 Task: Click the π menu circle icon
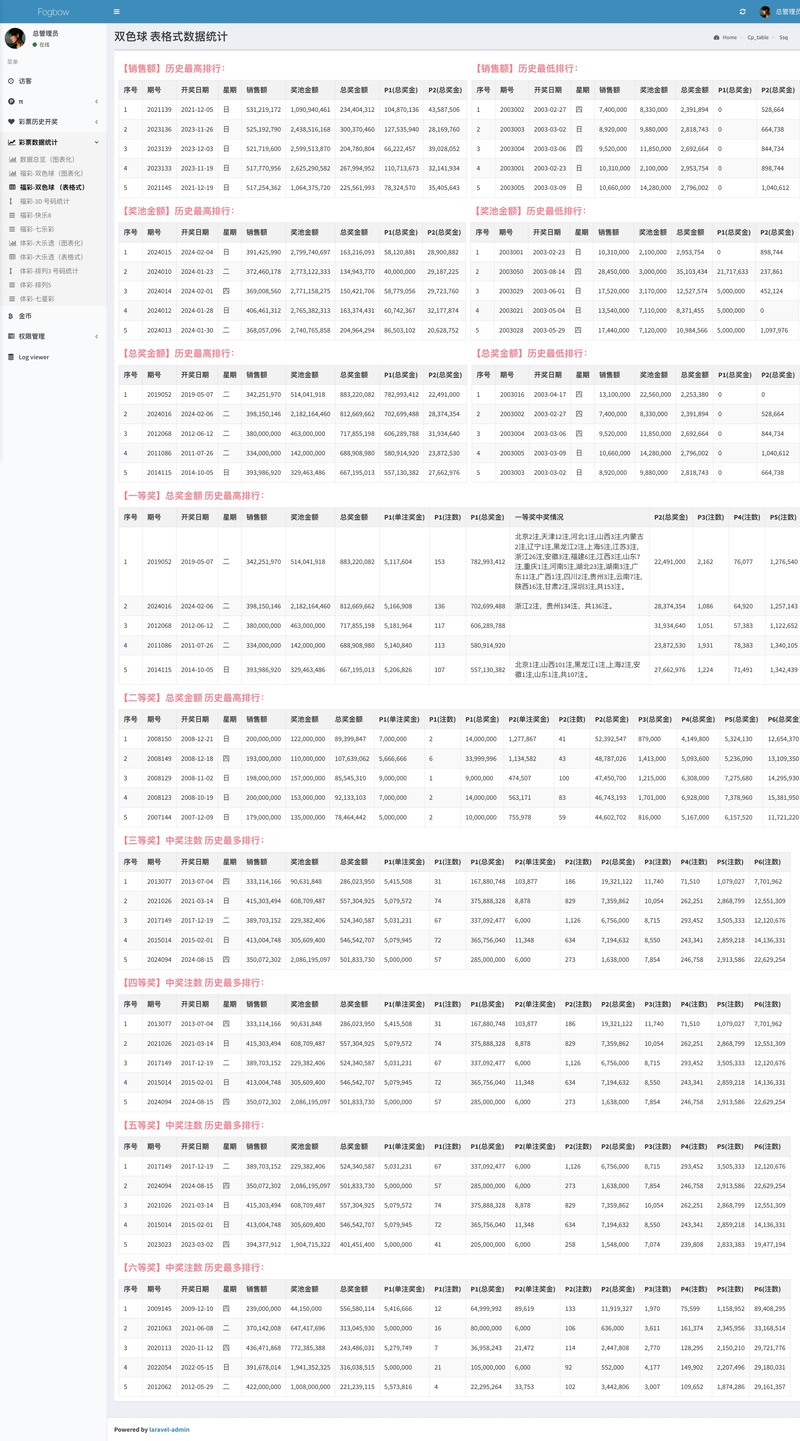11,101
